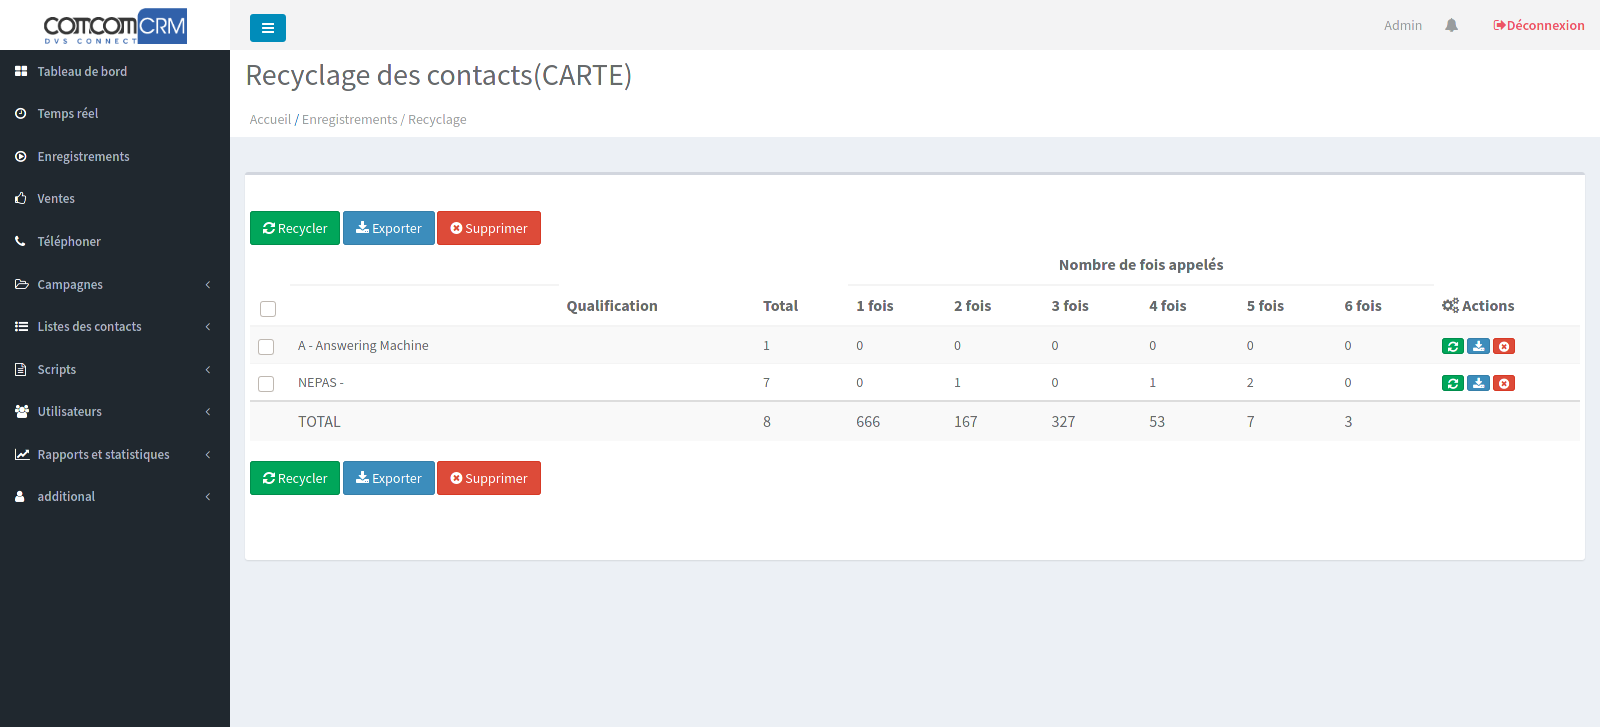Toggle the select-all checkbox in table header

pyautogui.click(x=268, y=309)
